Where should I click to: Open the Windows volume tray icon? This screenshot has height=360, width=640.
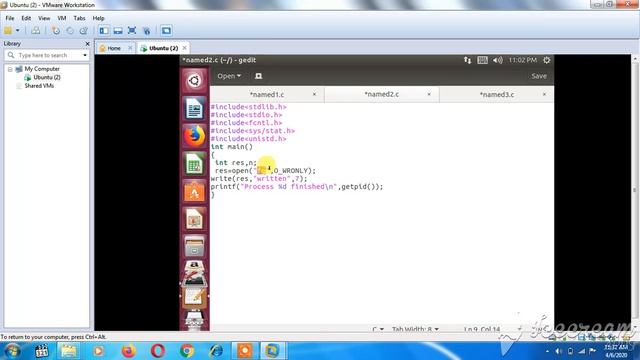(558, 351)
